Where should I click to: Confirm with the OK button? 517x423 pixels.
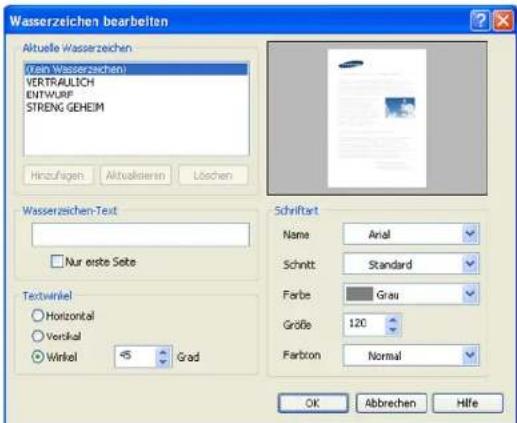click(313, 403)
